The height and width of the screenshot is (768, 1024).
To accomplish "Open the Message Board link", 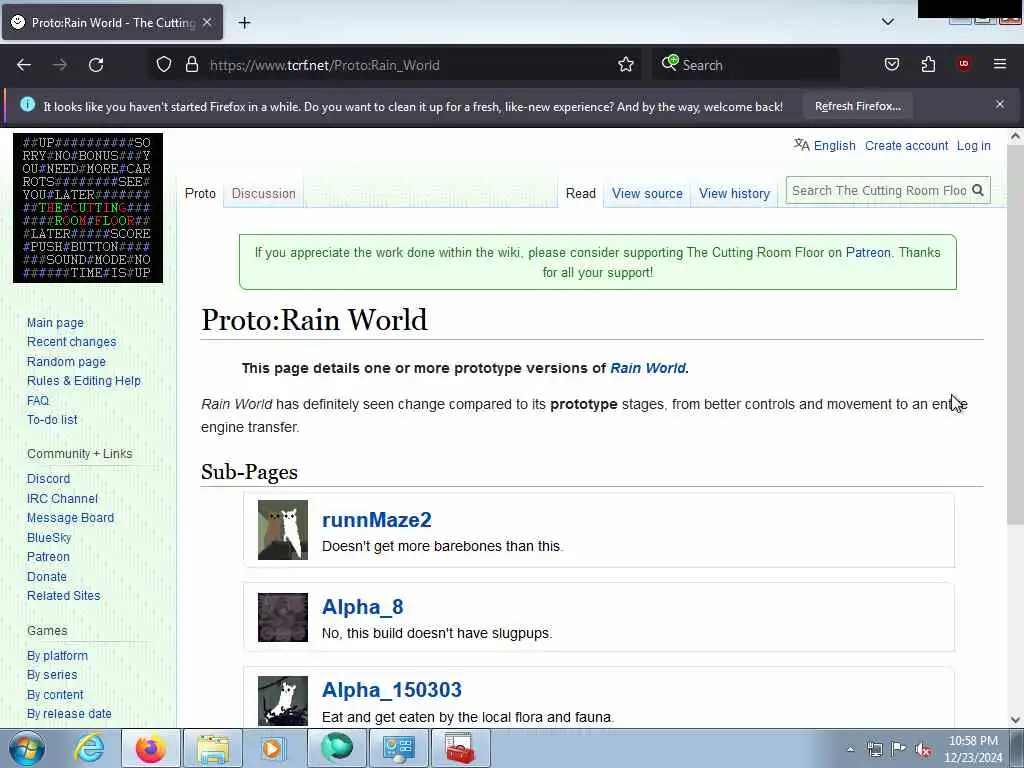I will tap(71, 518).
